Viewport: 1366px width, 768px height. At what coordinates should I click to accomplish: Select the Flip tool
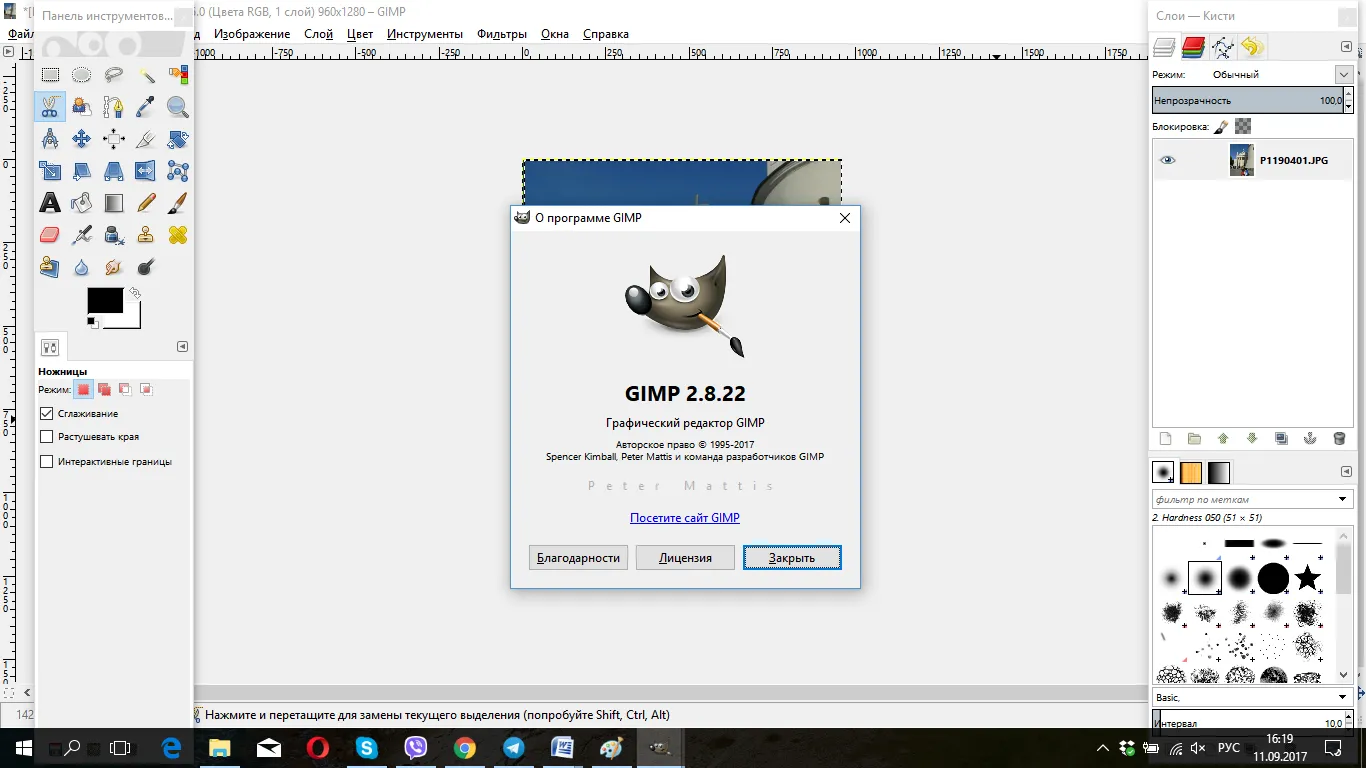pyautogui.click(x=146, y=170)
